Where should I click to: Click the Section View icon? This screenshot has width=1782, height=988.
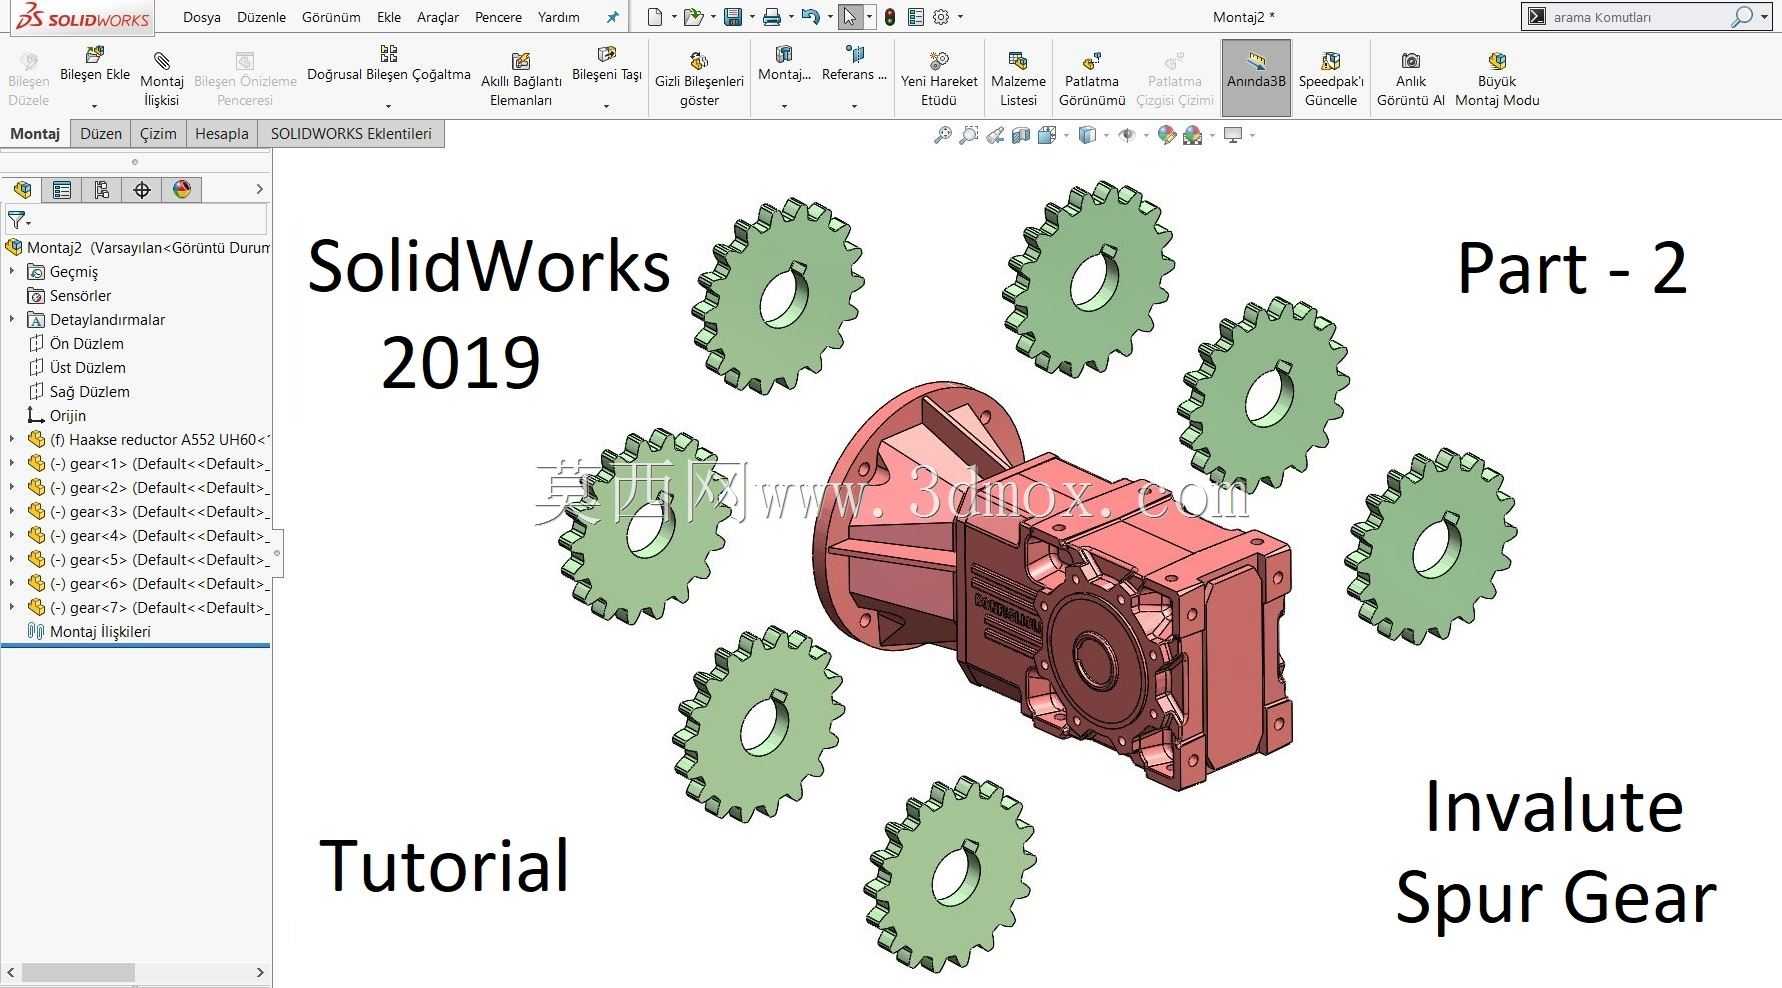pos(1021,135)
